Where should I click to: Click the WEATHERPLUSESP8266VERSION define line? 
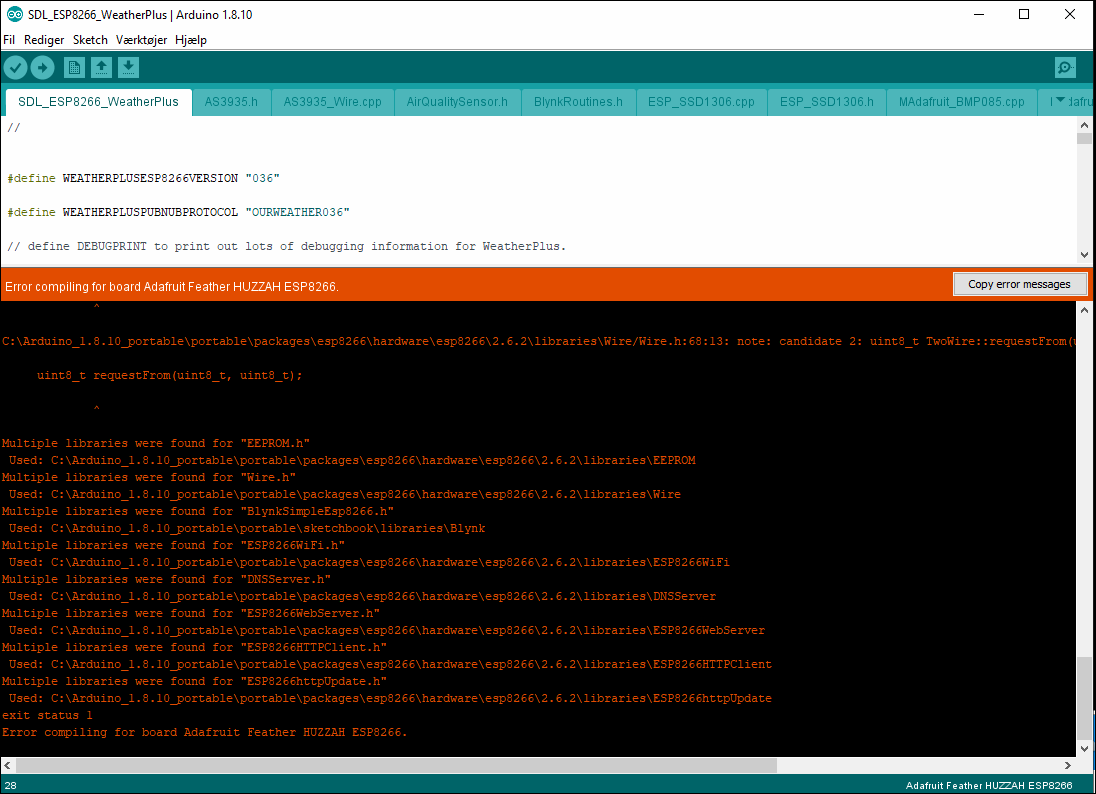tap(143, 178)
